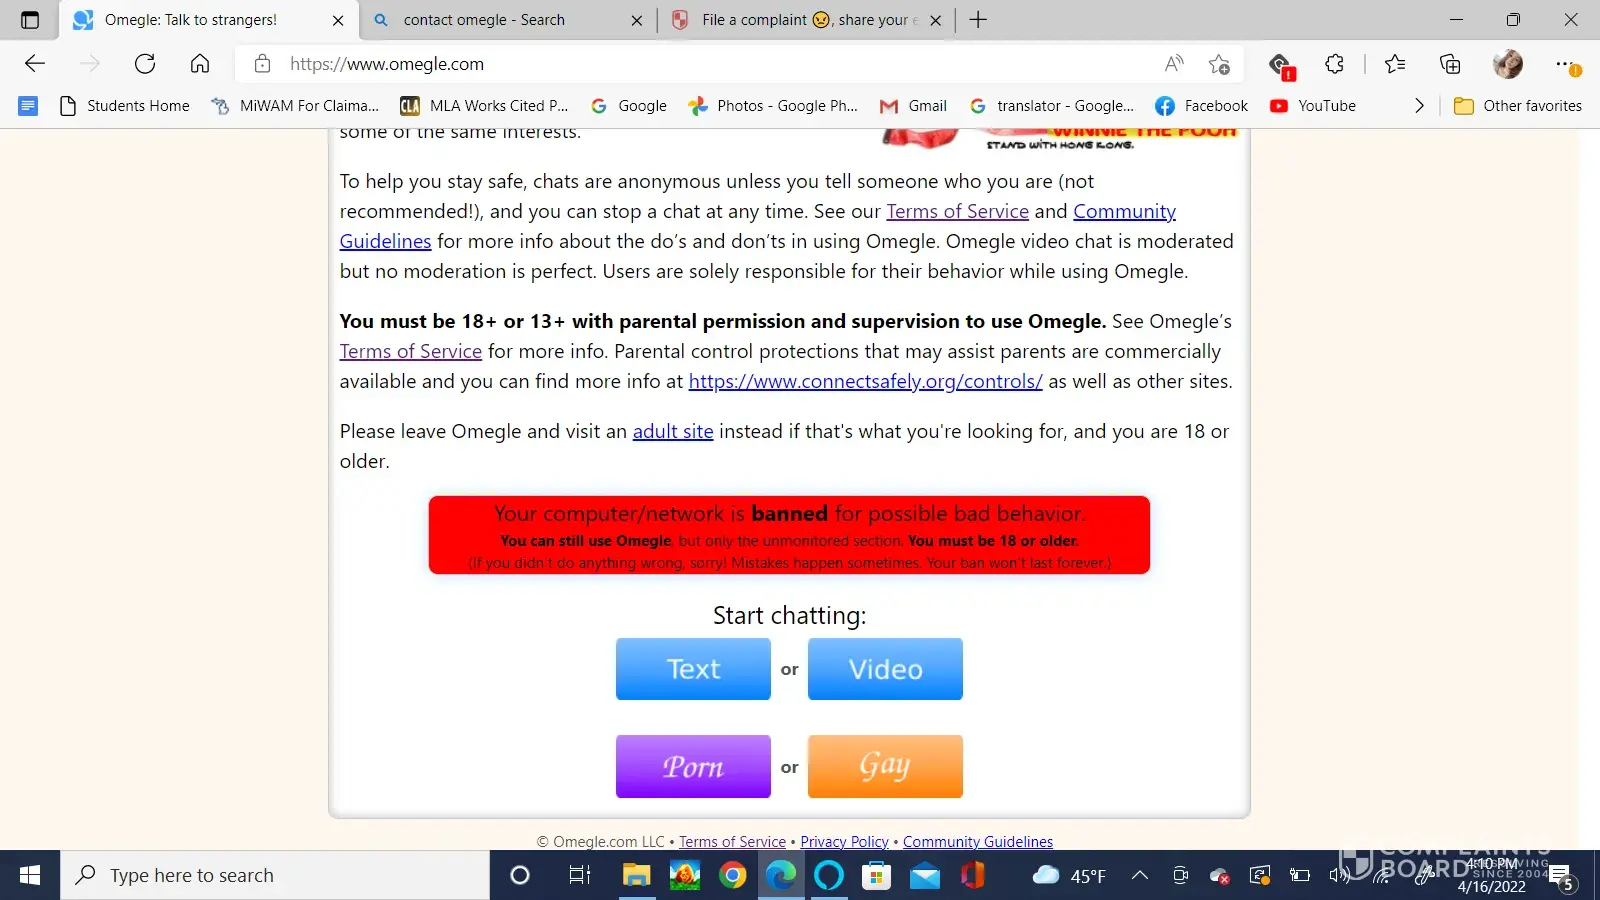
Task: Refresh the Omegle page
Action: coord(145,64)
